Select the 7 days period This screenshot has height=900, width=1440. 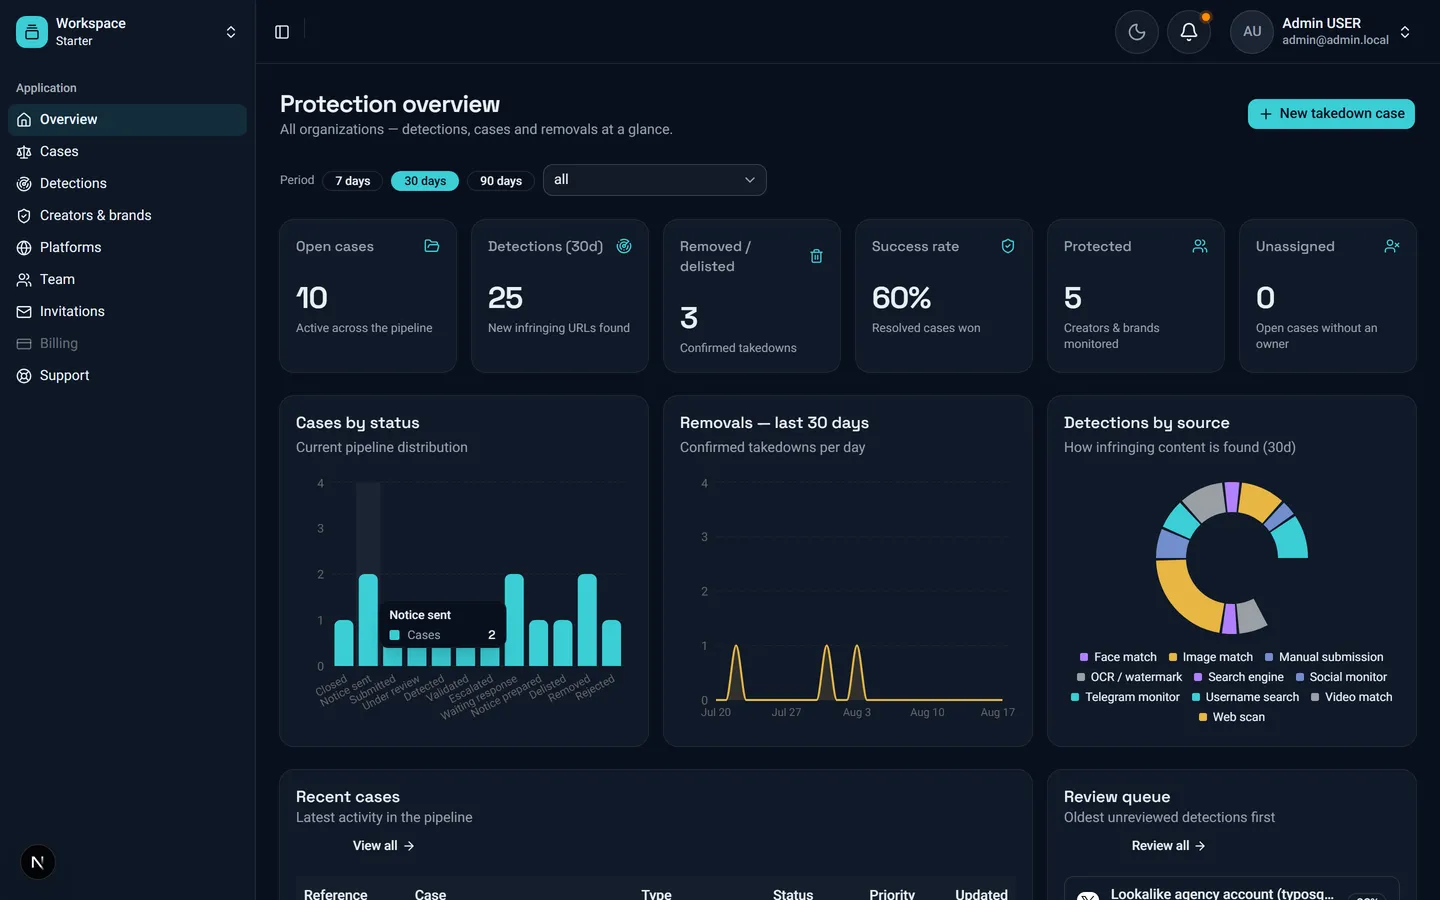(x=353, y=181)
